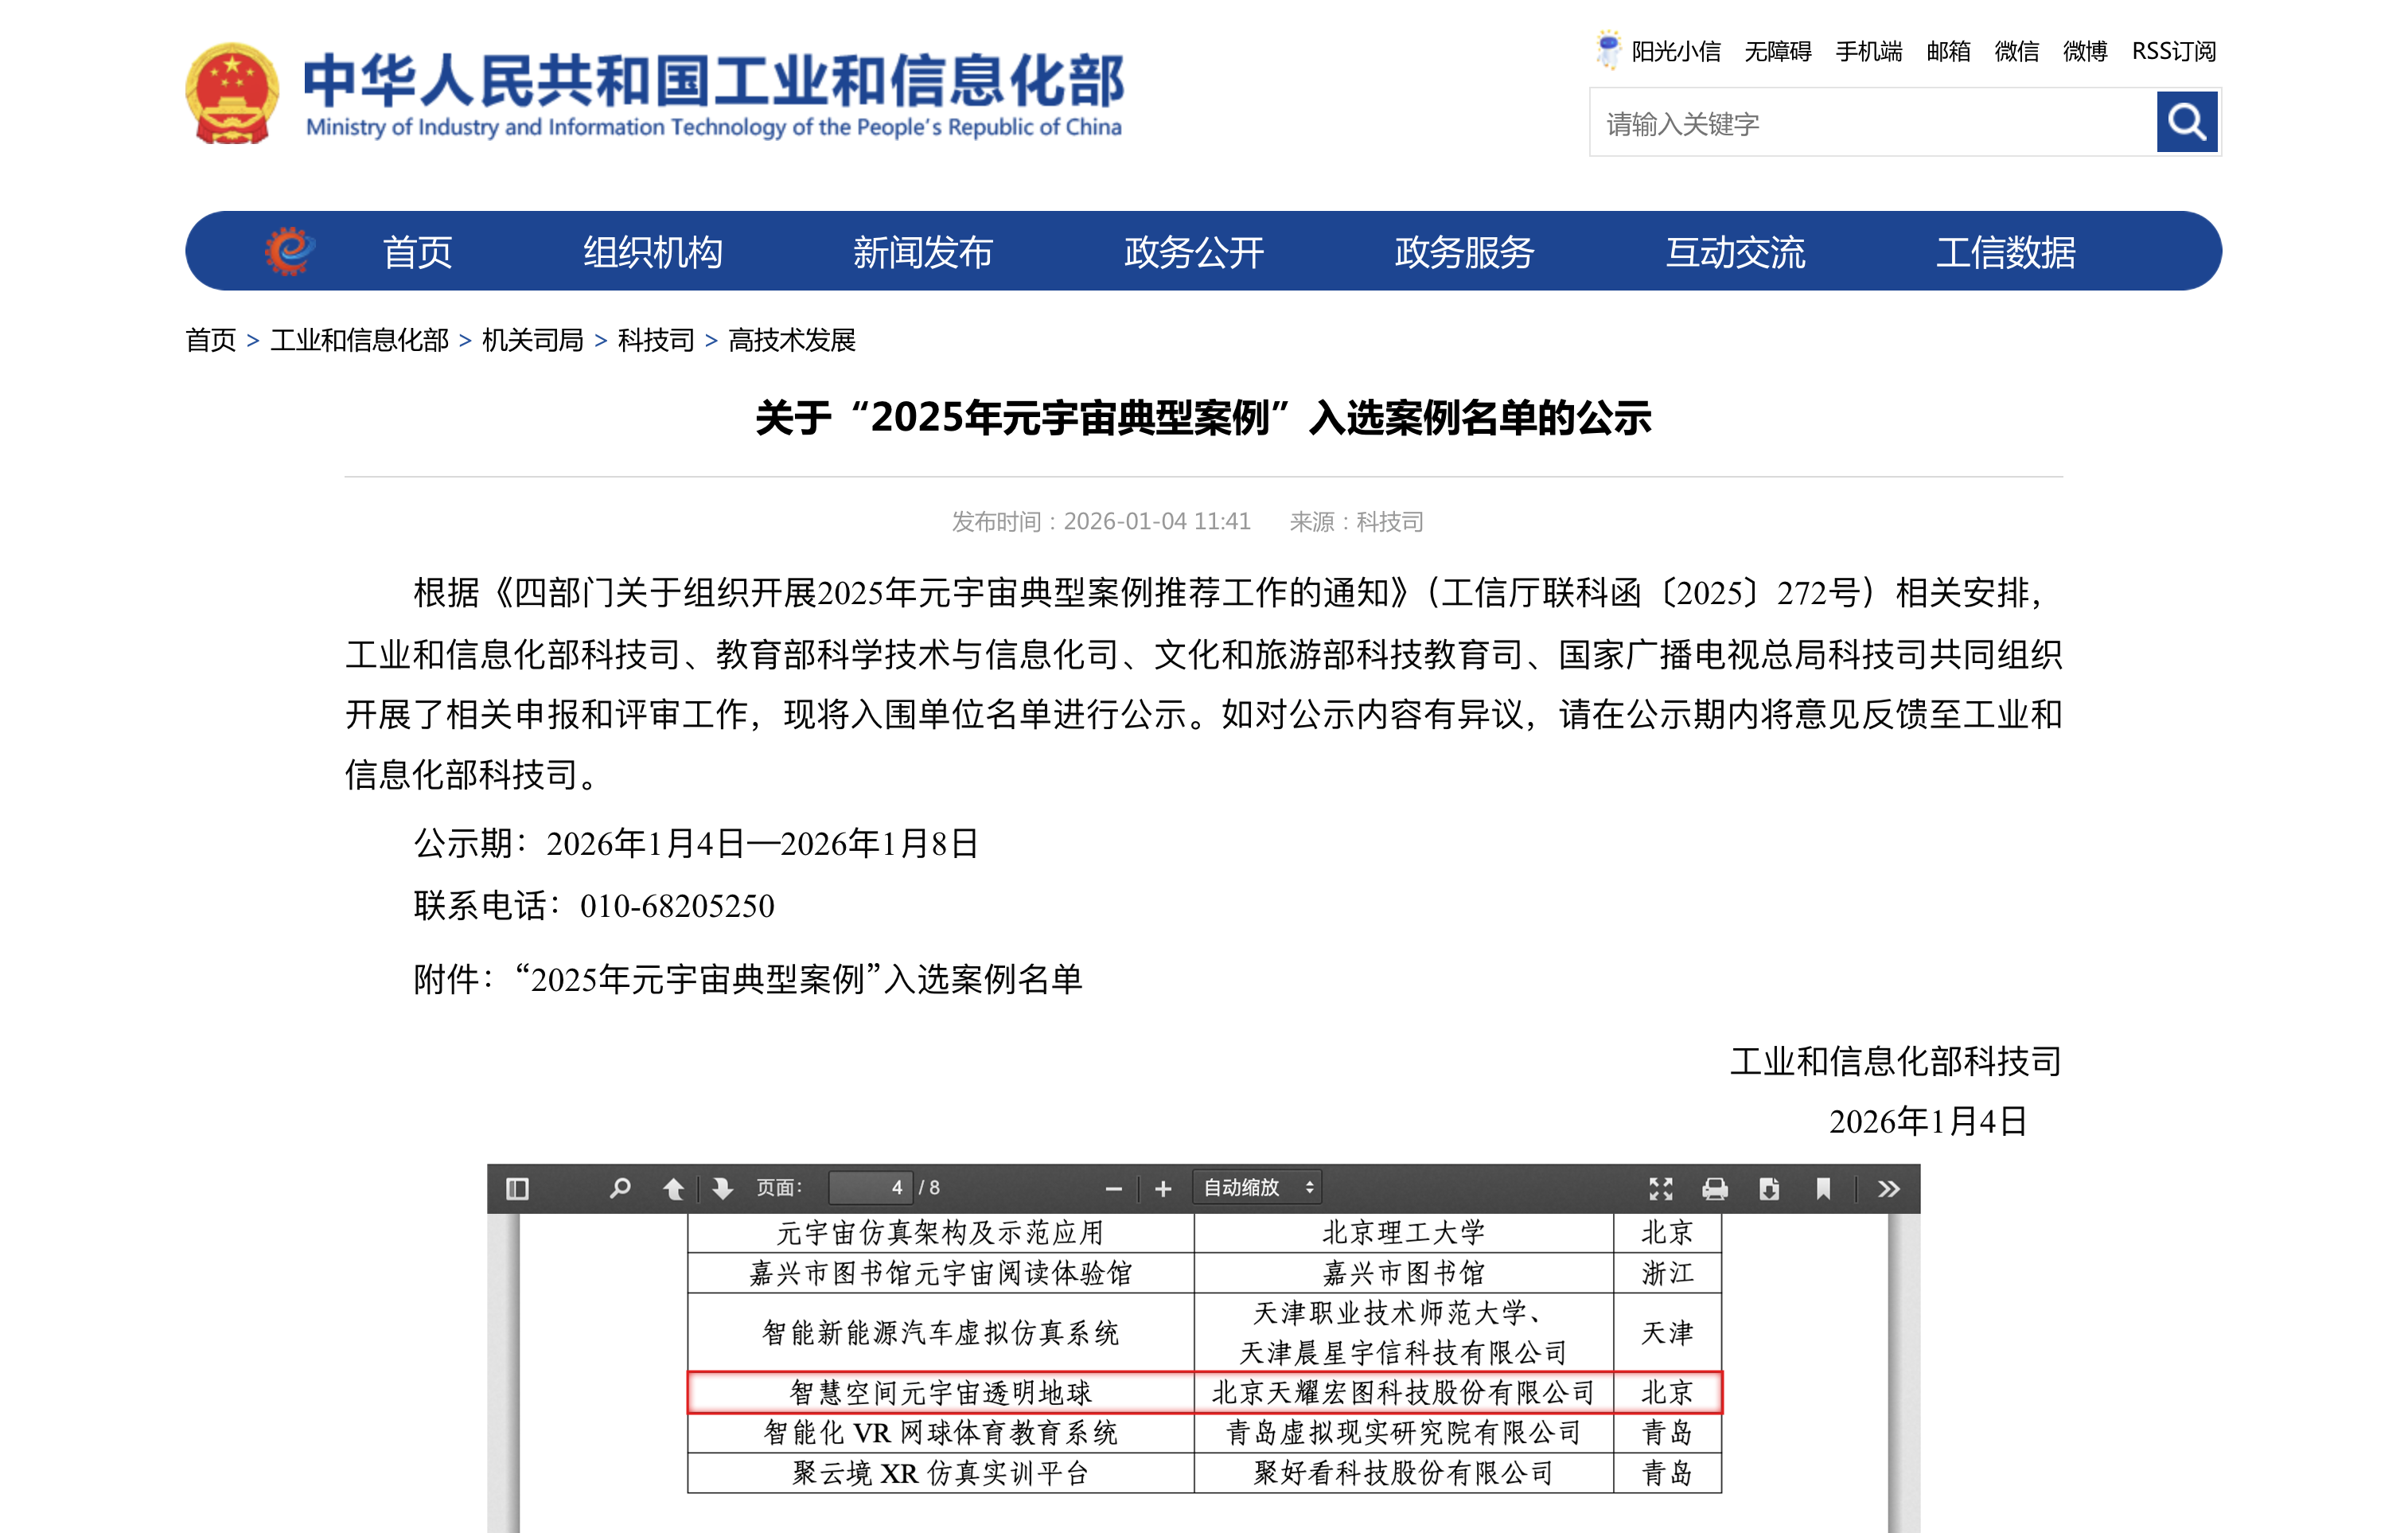Click the keyword search input box
Viewport: 2408px width, 1533px height.
[x=1870, y=123]
